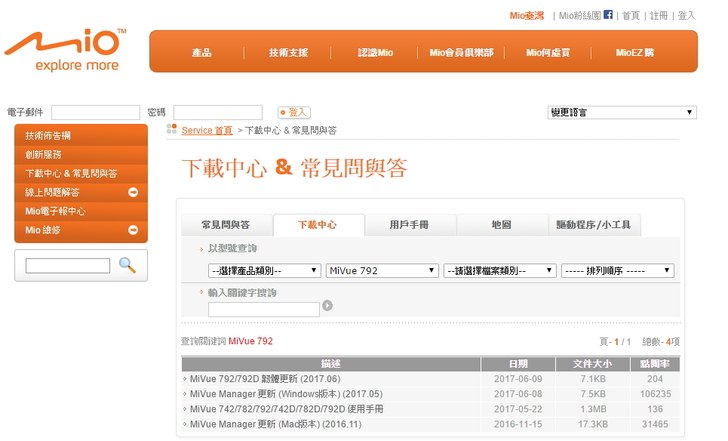Switch to the 常見問與答 tab
The width and height of the screenshot is (728, 441).
[226, 225]
